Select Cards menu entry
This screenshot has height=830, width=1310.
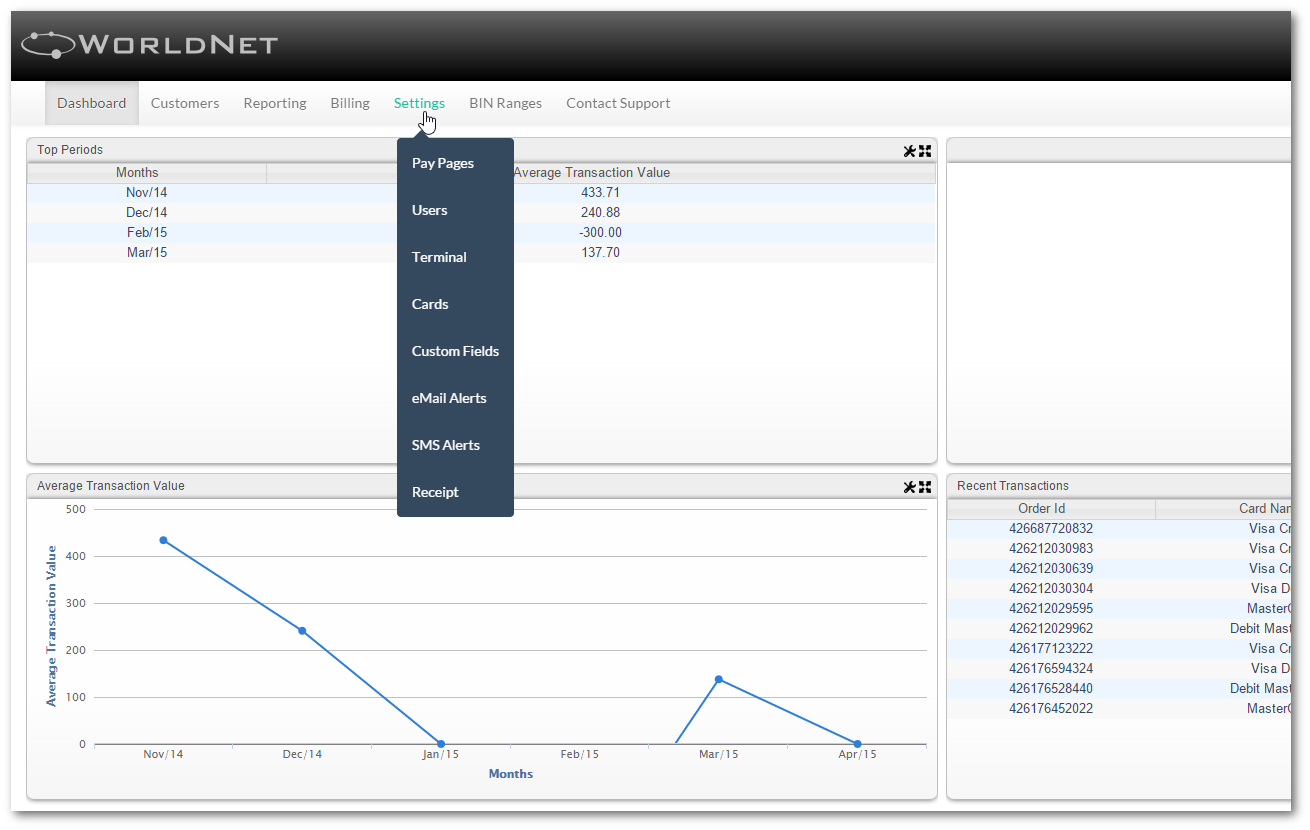[x=430, y=304]
